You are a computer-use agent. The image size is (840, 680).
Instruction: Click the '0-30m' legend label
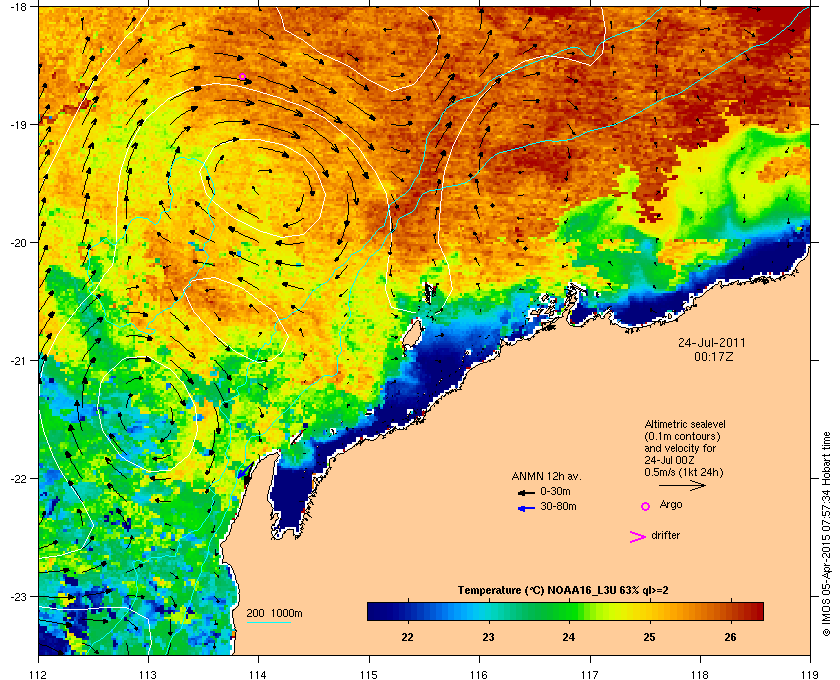click(555, 491)
